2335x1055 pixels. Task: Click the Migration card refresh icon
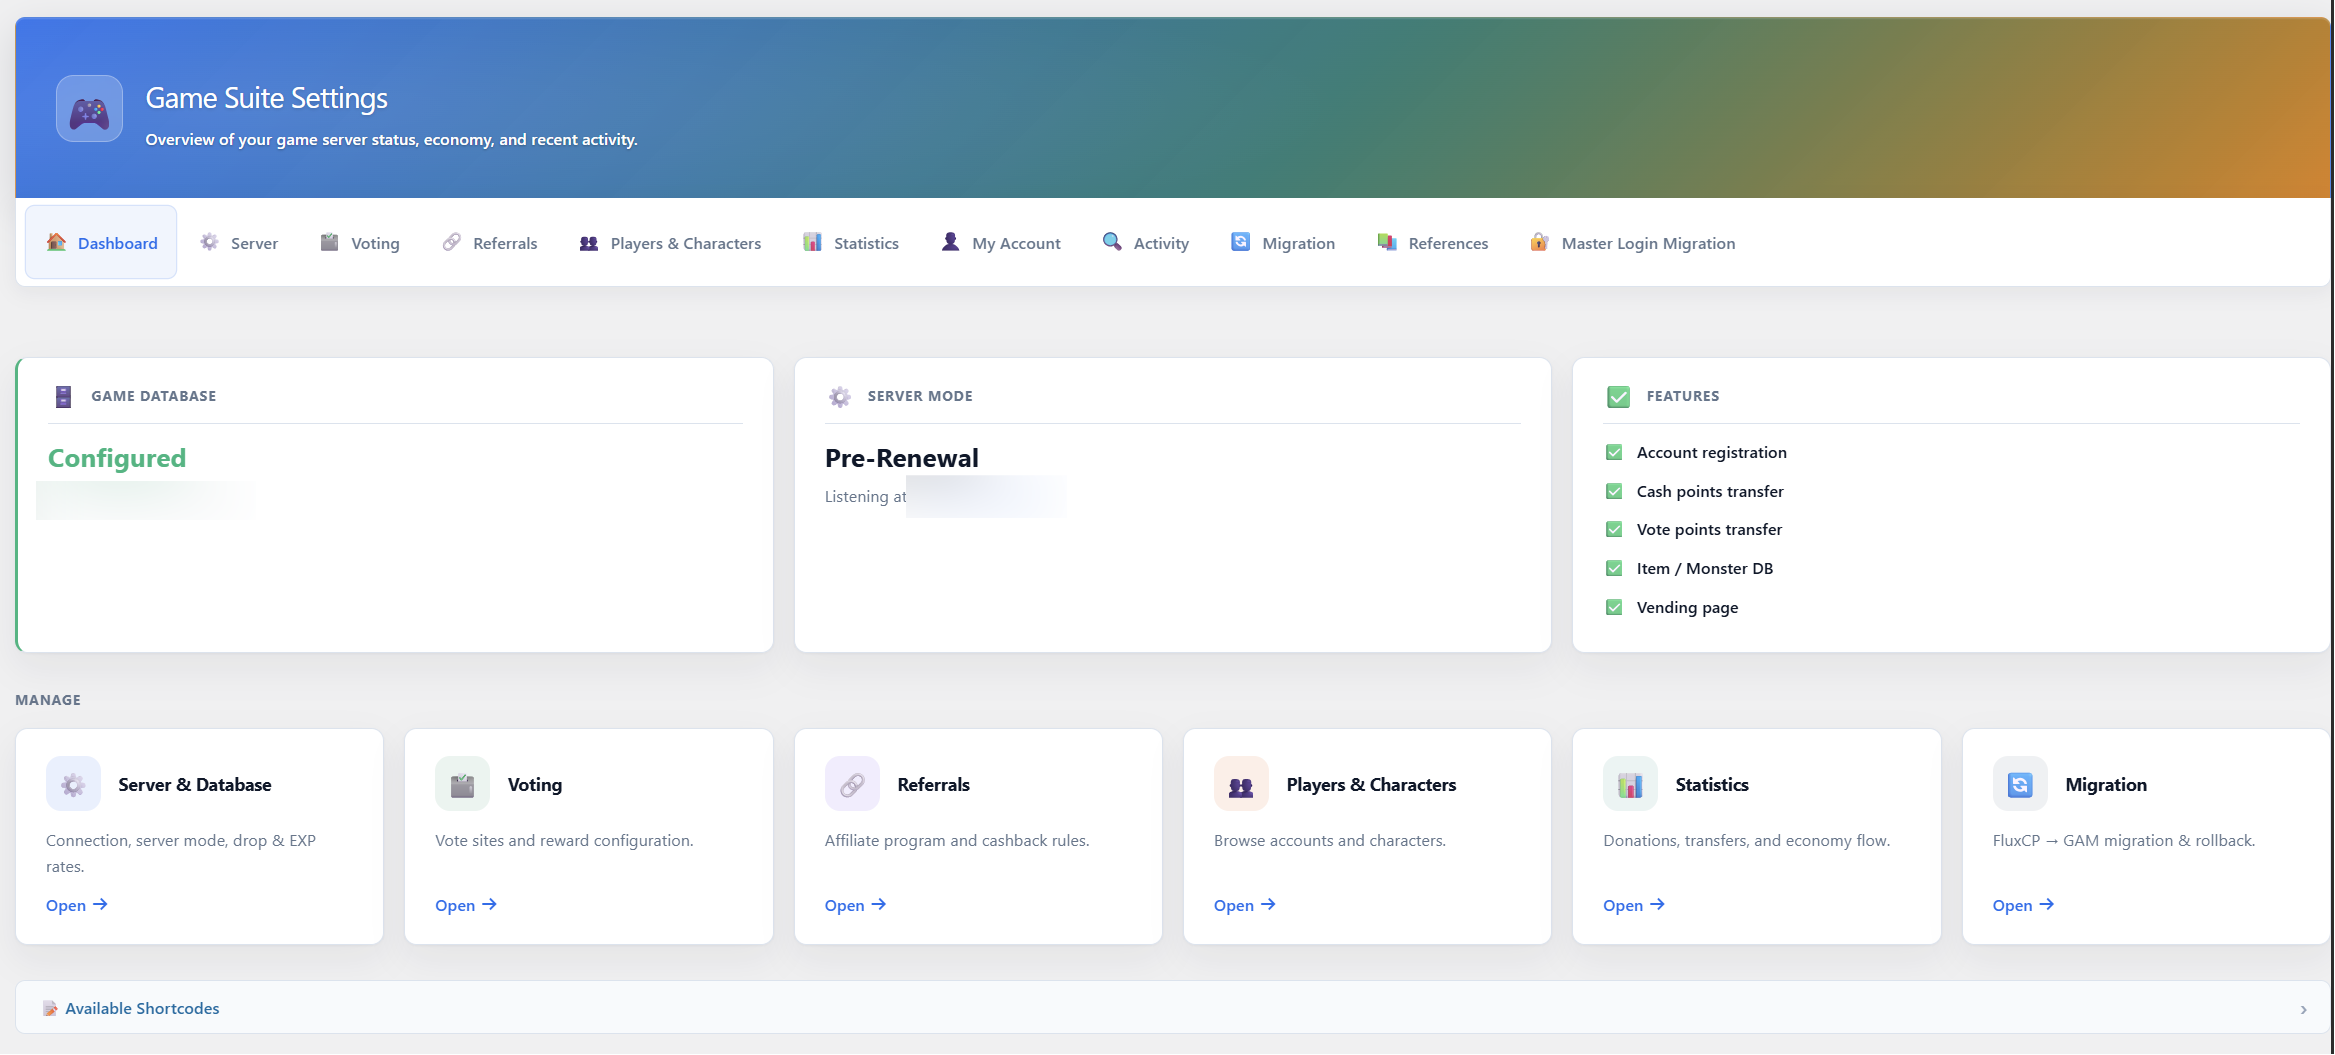click(x=2020, y=784)
